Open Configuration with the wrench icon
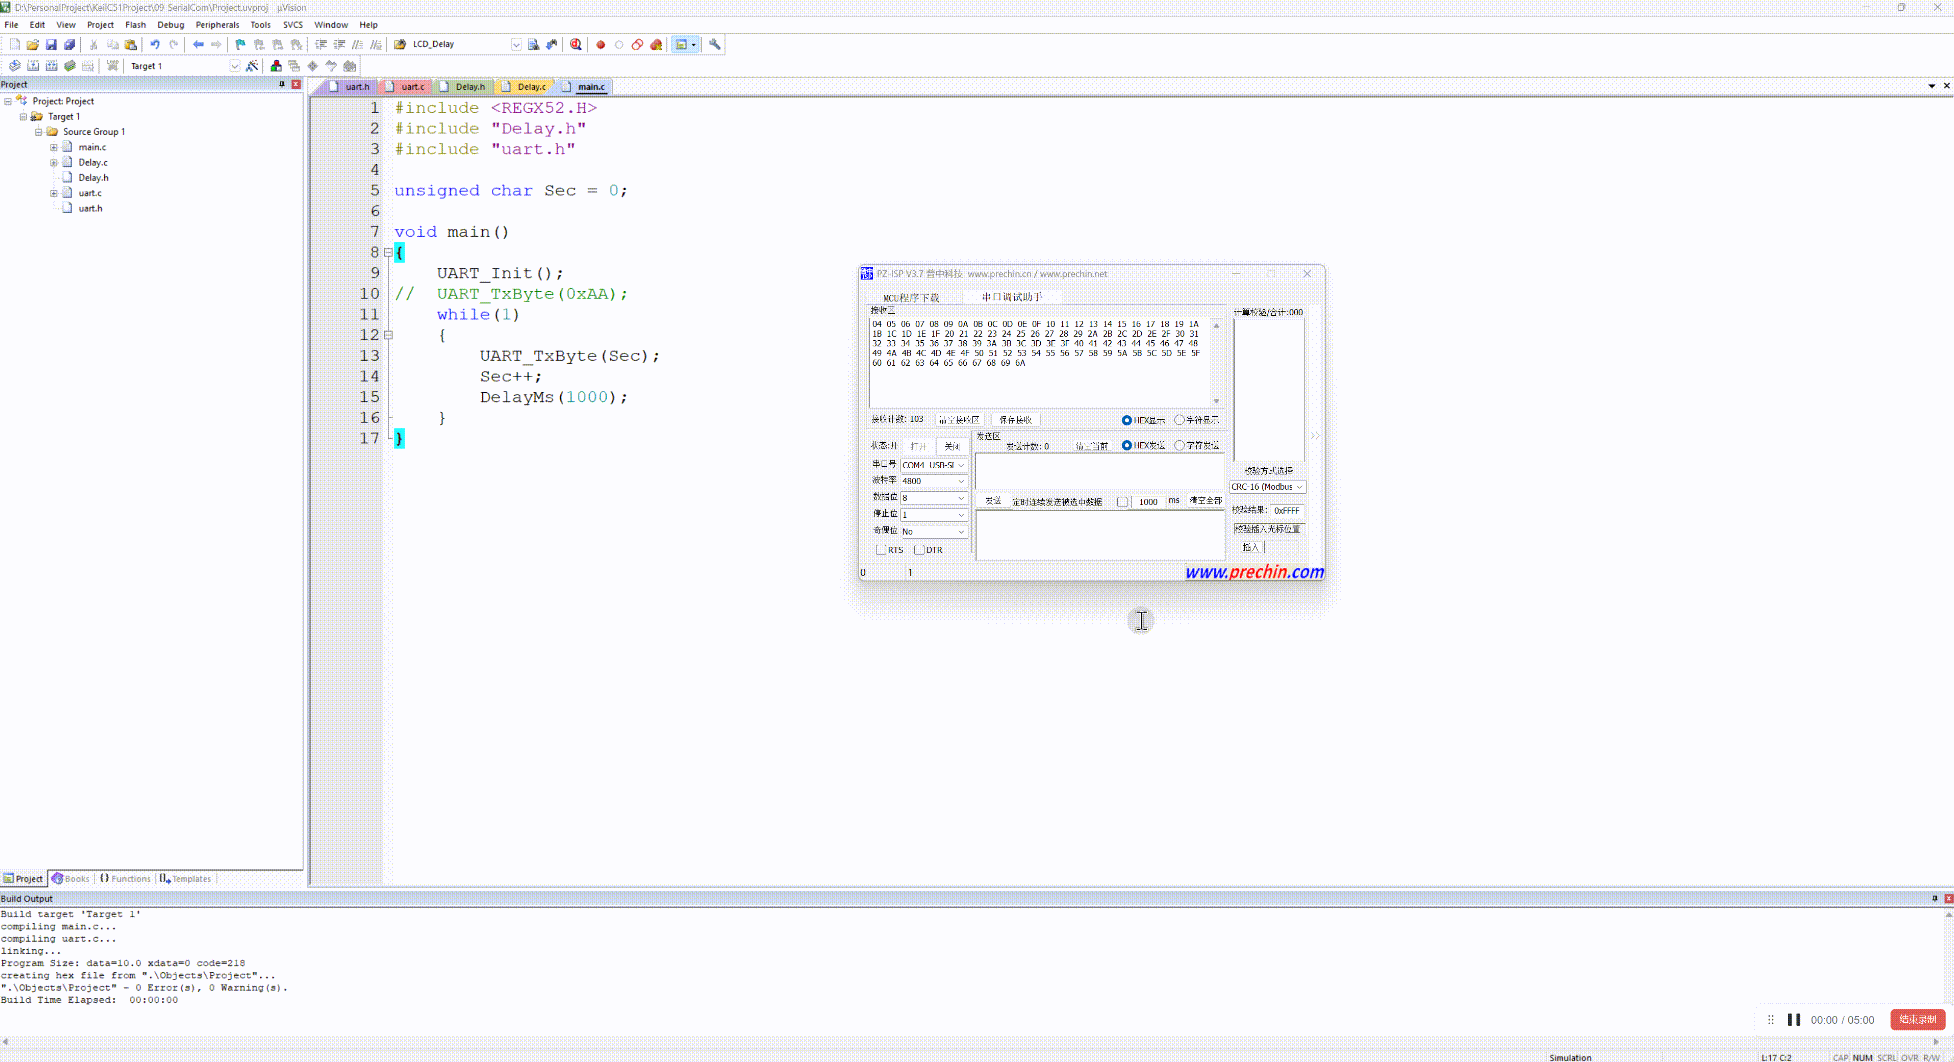Screen dimensions: 1954x1062 714,44
